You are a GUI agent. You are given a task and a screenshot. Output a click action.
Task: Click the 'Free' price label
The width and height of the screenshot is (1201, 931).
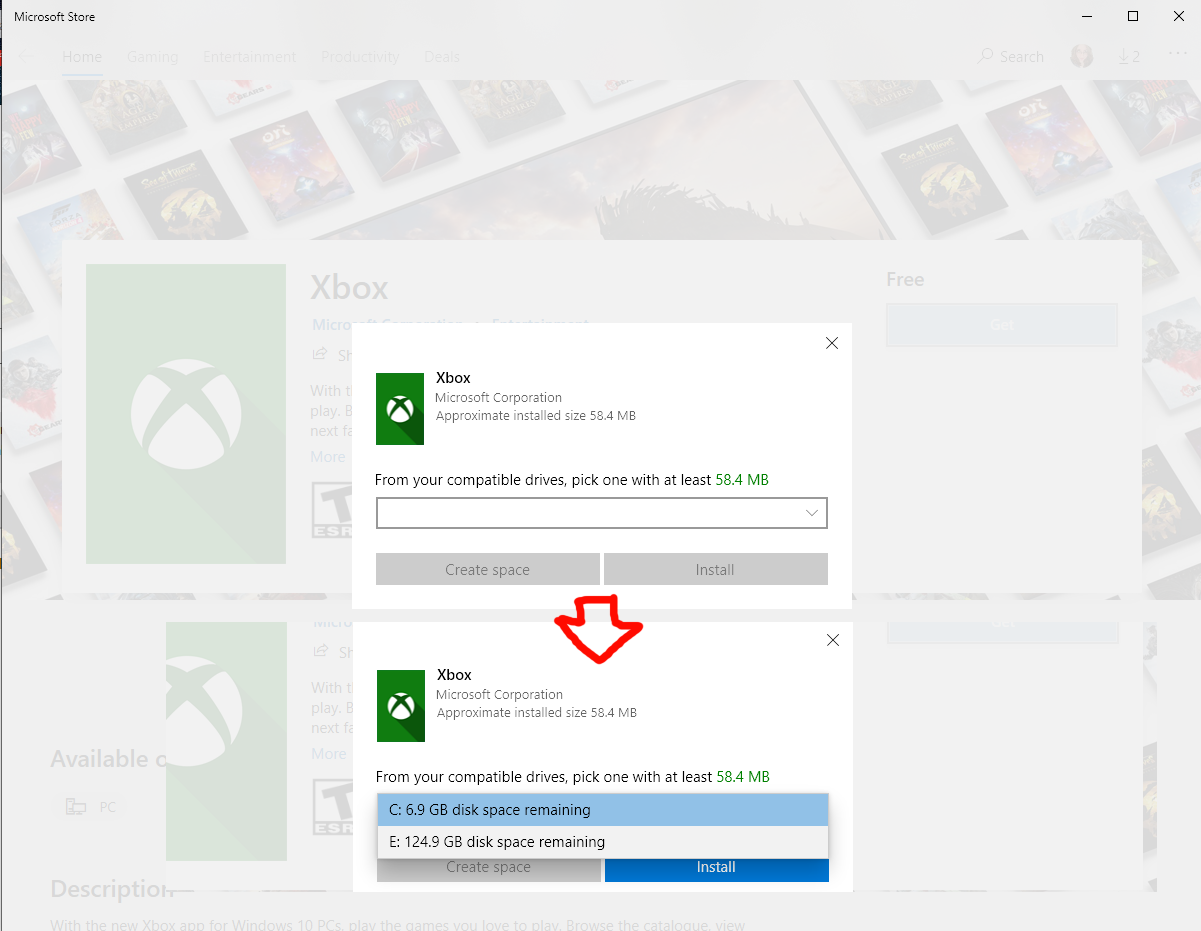(x=905, y=280)
